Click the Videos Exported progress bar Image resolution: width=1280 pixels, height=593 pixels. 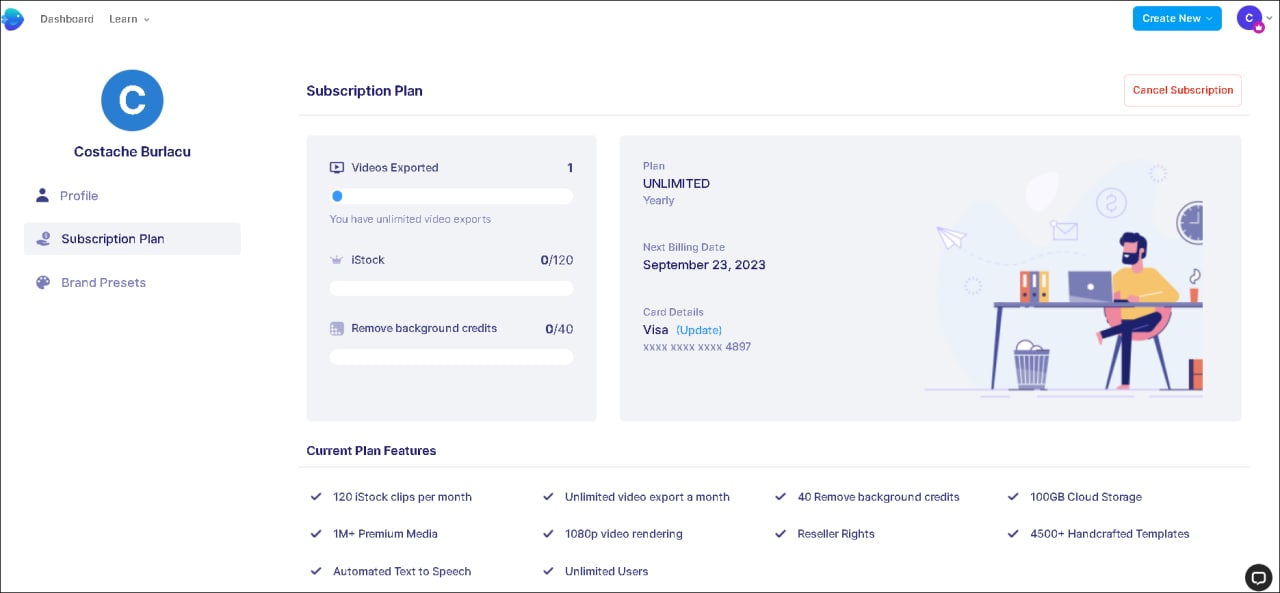click(451, 197)
